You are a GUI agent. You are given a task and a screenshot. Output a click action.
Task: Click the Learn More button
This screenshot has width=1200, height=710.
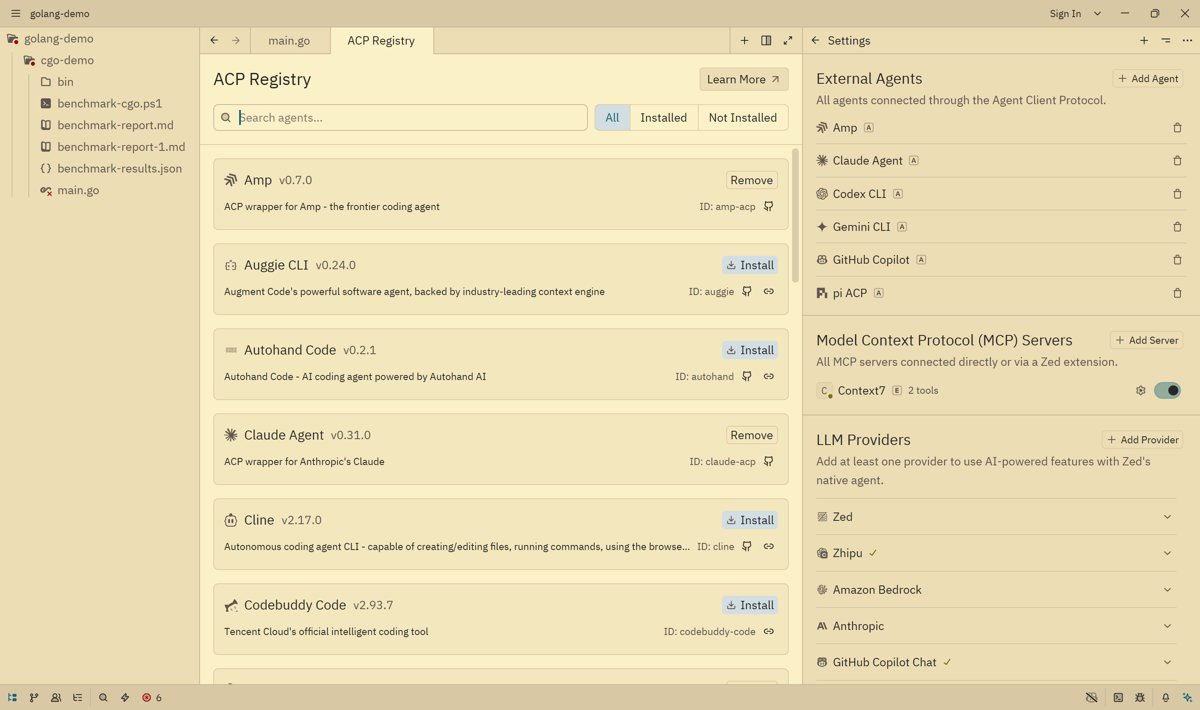[743, 80]
